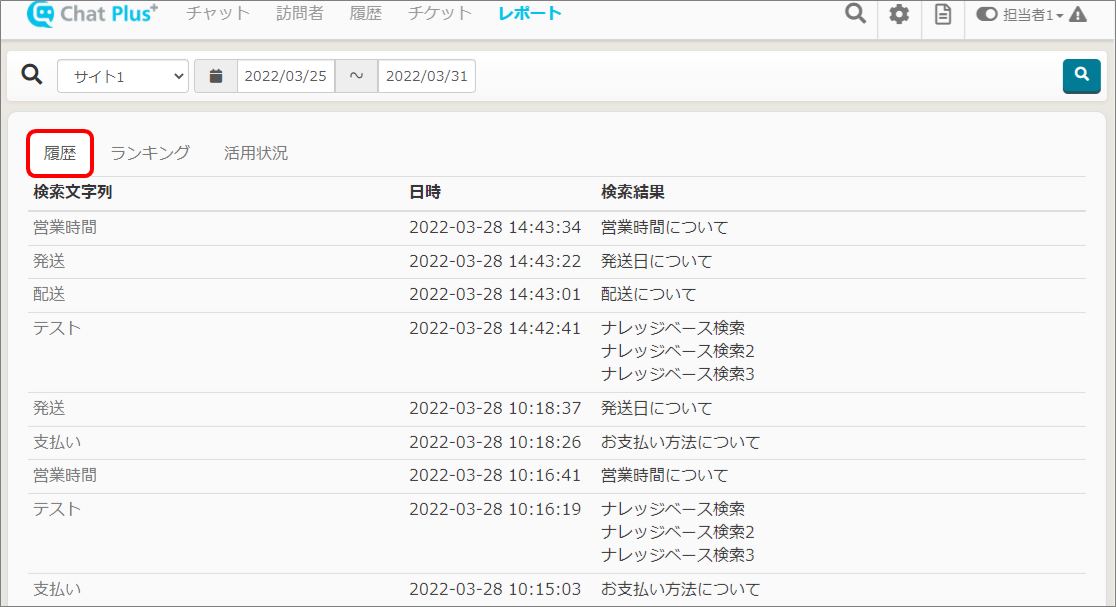Switch to the 活用状況 tab
Image resolution: width=1116 pixels, height=607 pixels.
pyautogui.click(x=256, y=153)
